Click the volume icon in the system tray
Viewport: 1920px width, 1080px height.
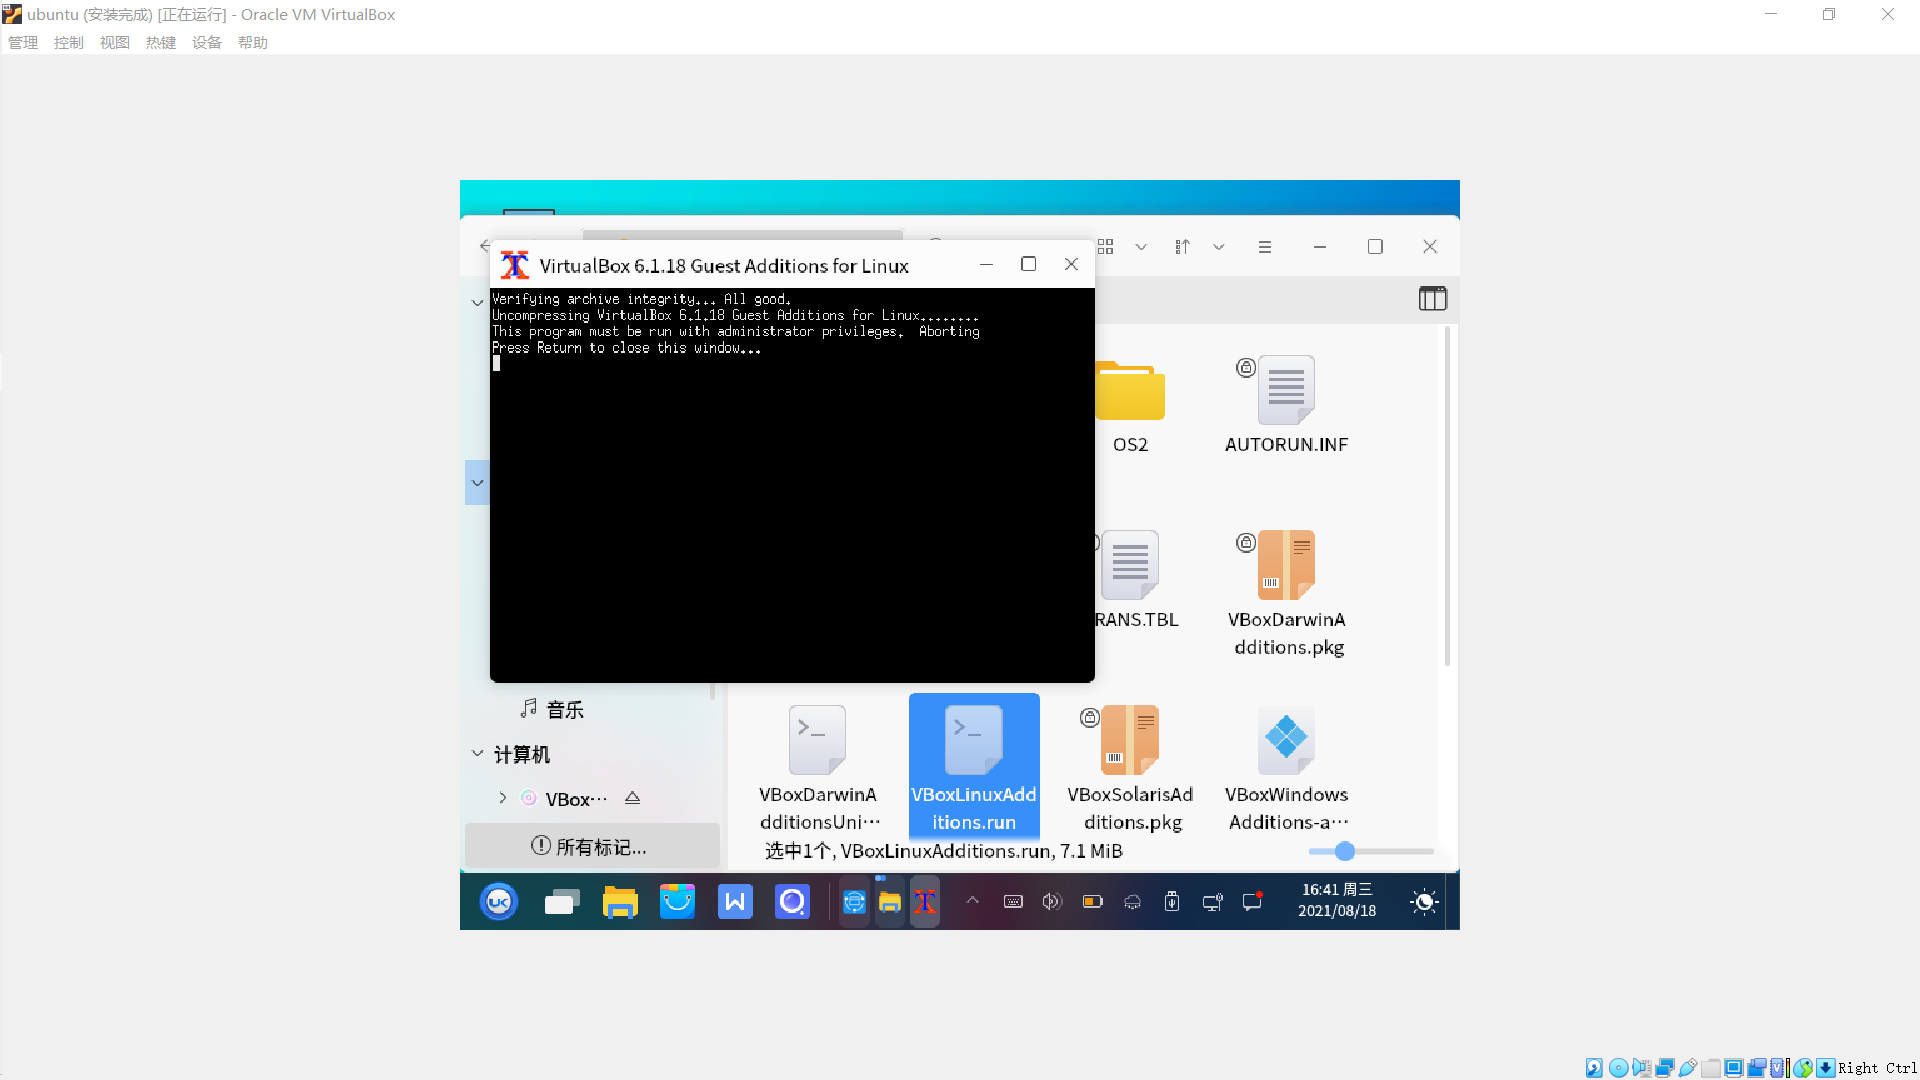1051,901
